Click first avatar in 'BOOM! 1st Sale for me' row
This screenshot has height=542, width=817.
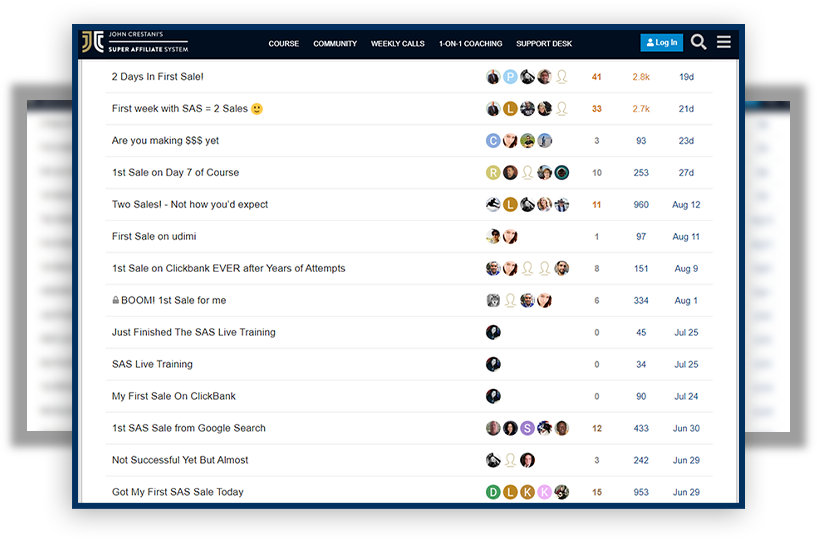(x=493, y=301)
